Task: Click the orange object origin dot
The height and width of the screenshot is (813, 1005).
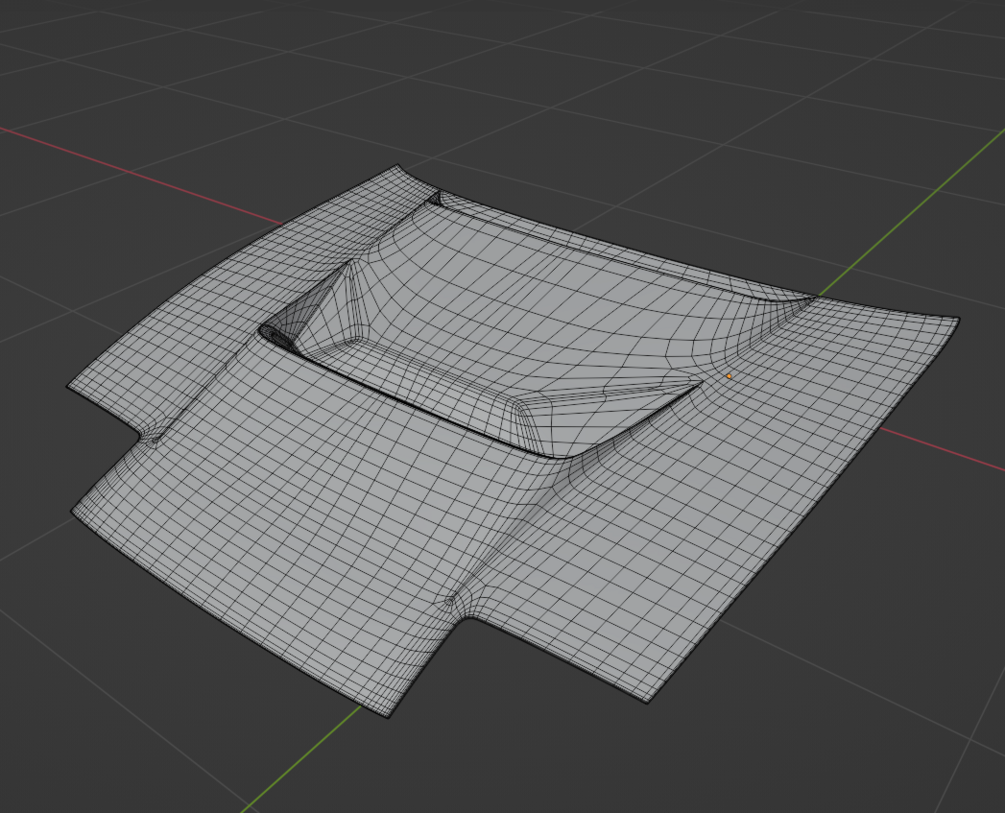Action: point(729,376)
